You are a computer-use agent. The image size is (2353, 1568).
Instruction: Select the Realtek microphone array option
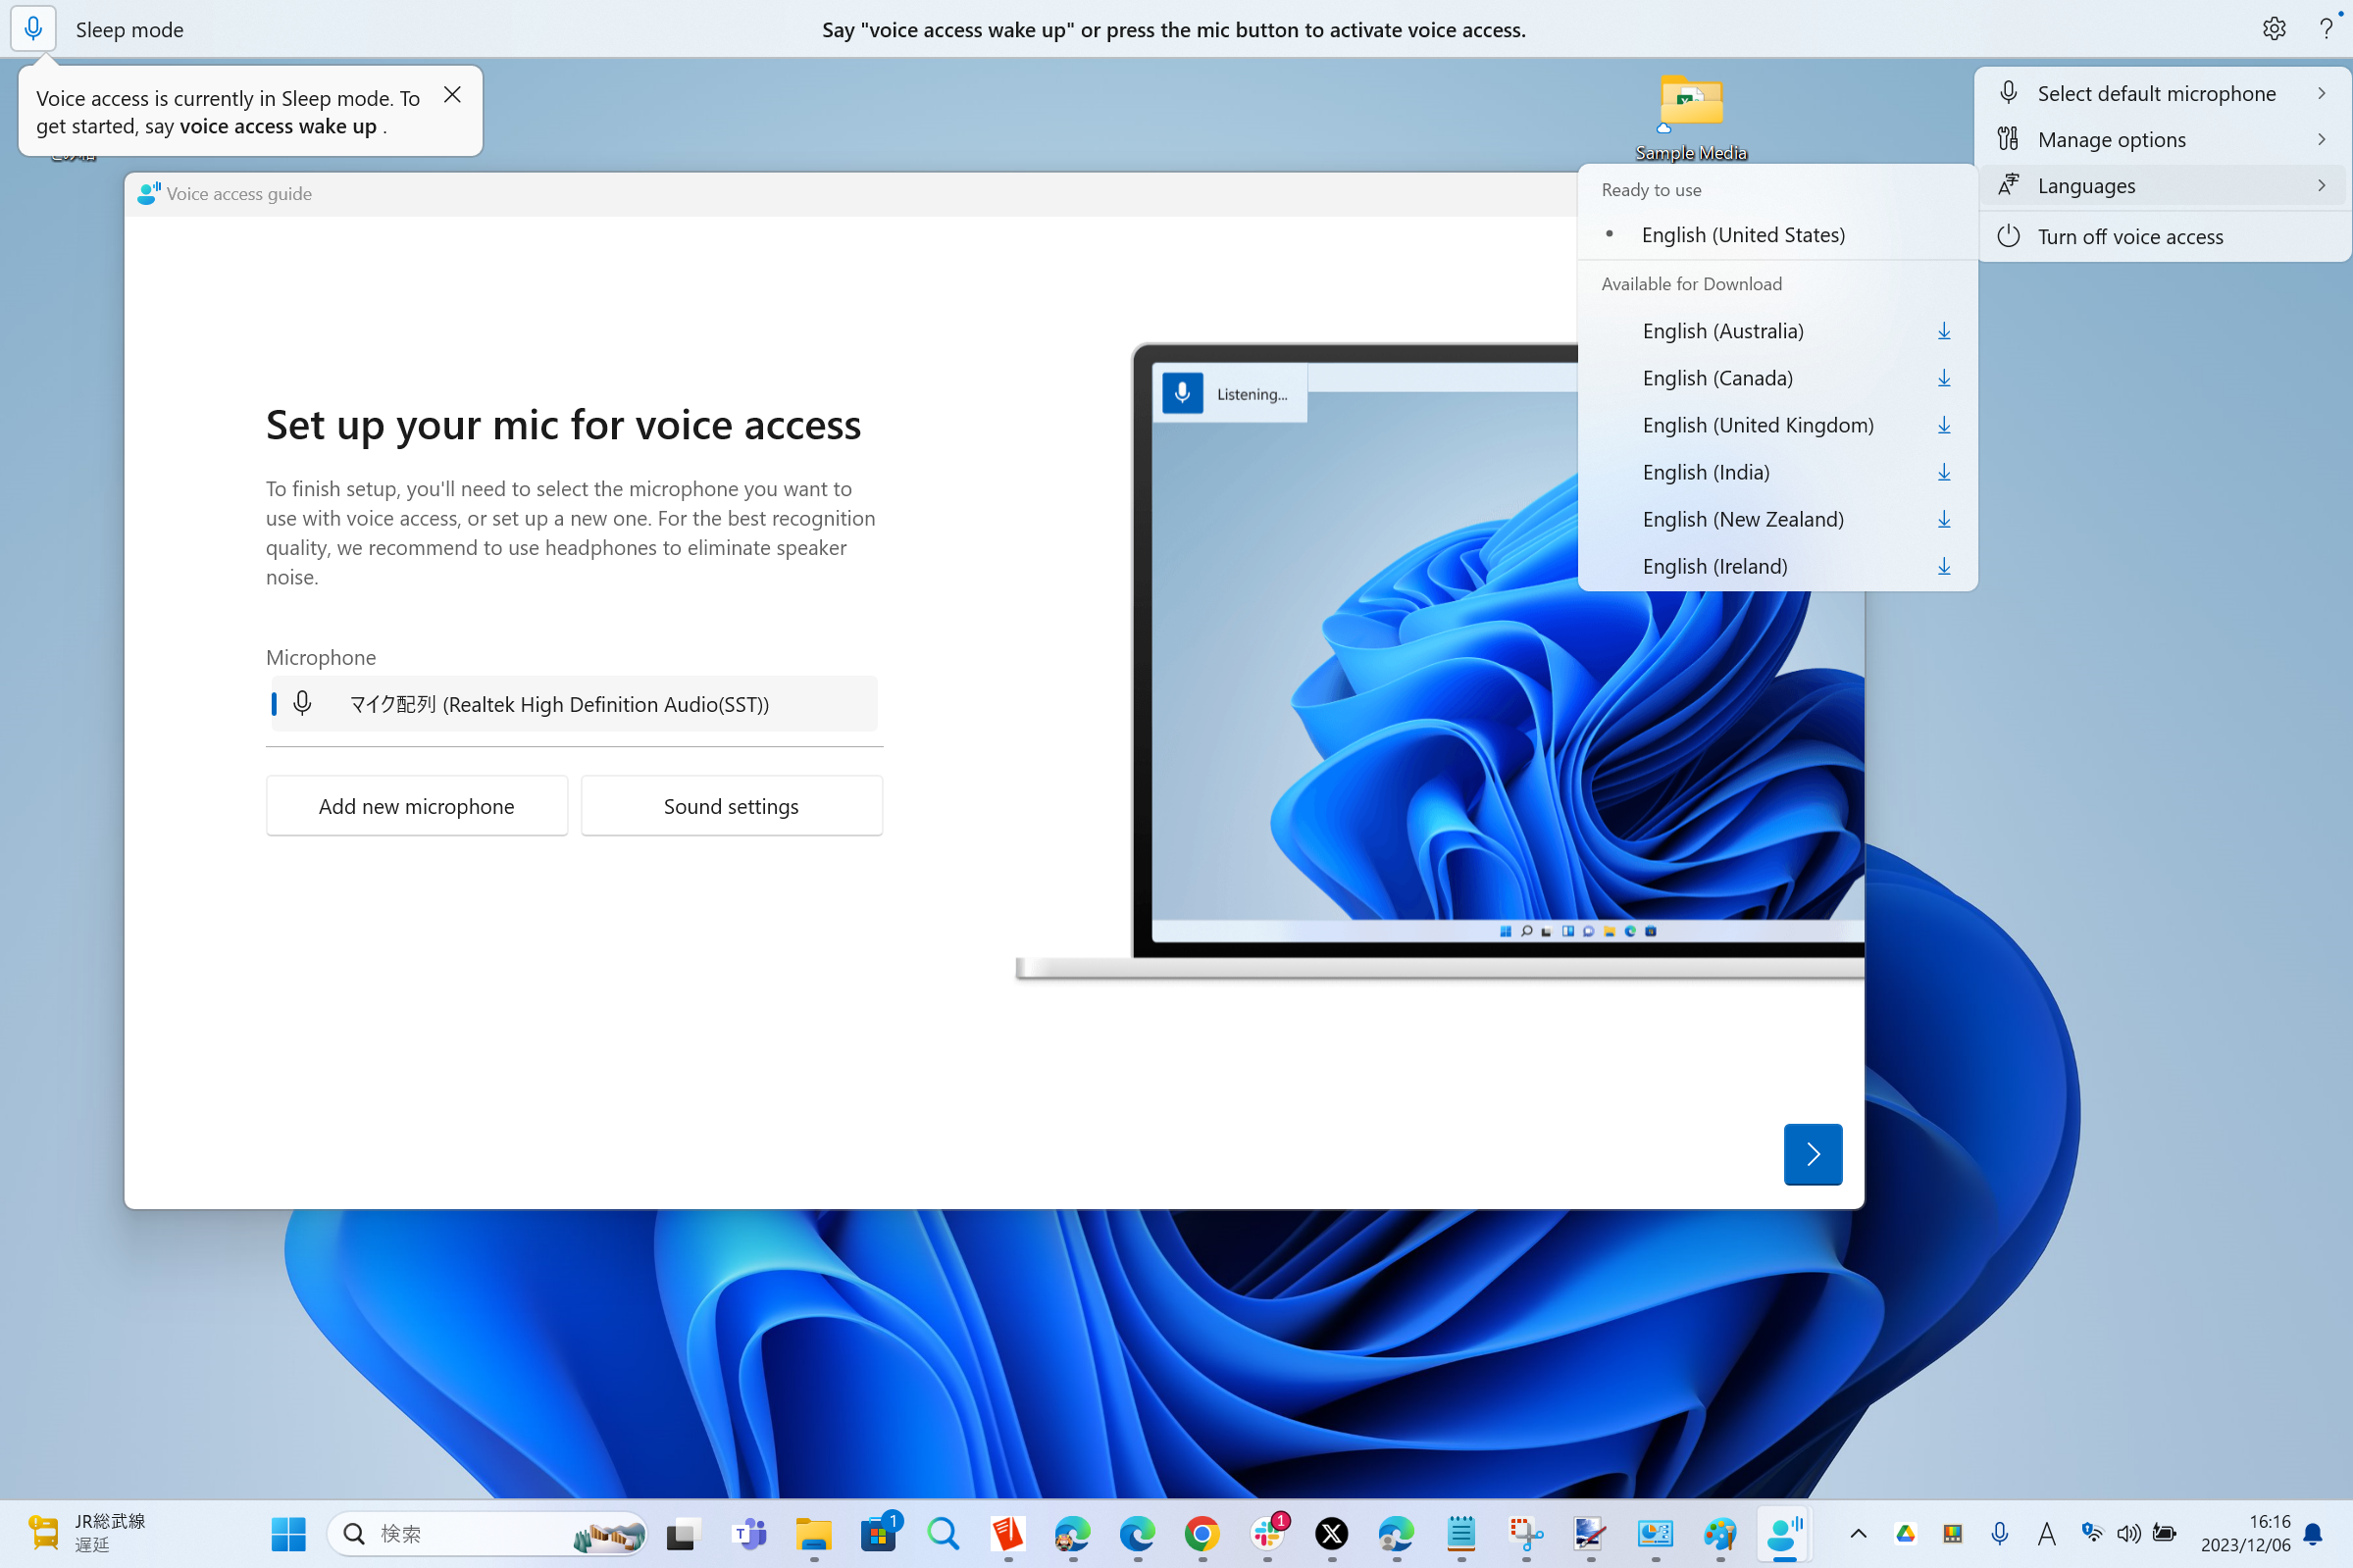coord(574,704)
